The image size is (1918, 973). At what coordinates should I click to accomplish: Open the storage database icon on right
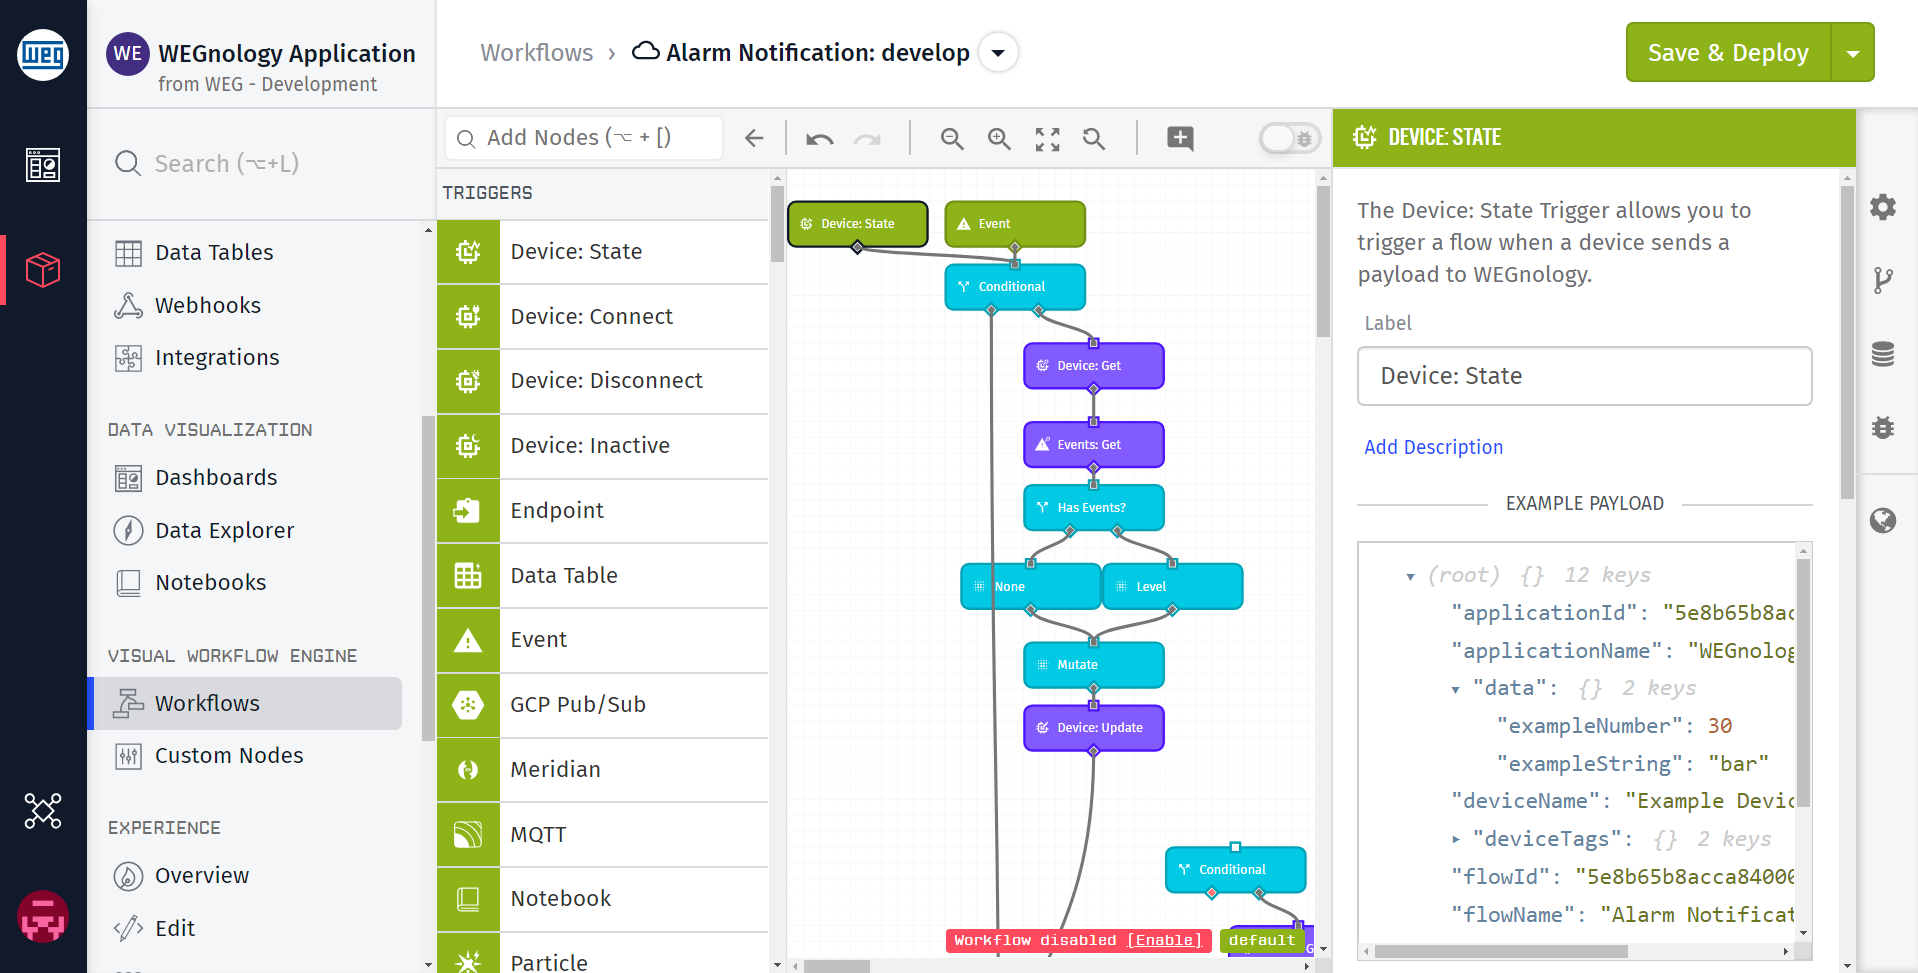(x=1883, y=354)
